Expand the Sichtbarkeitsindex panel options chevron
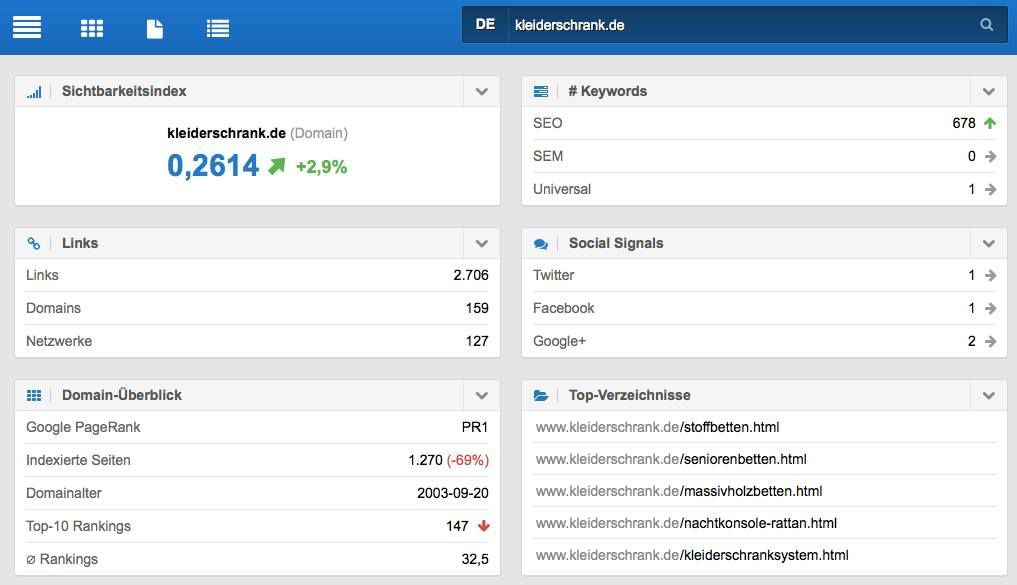 coord(481,91)
